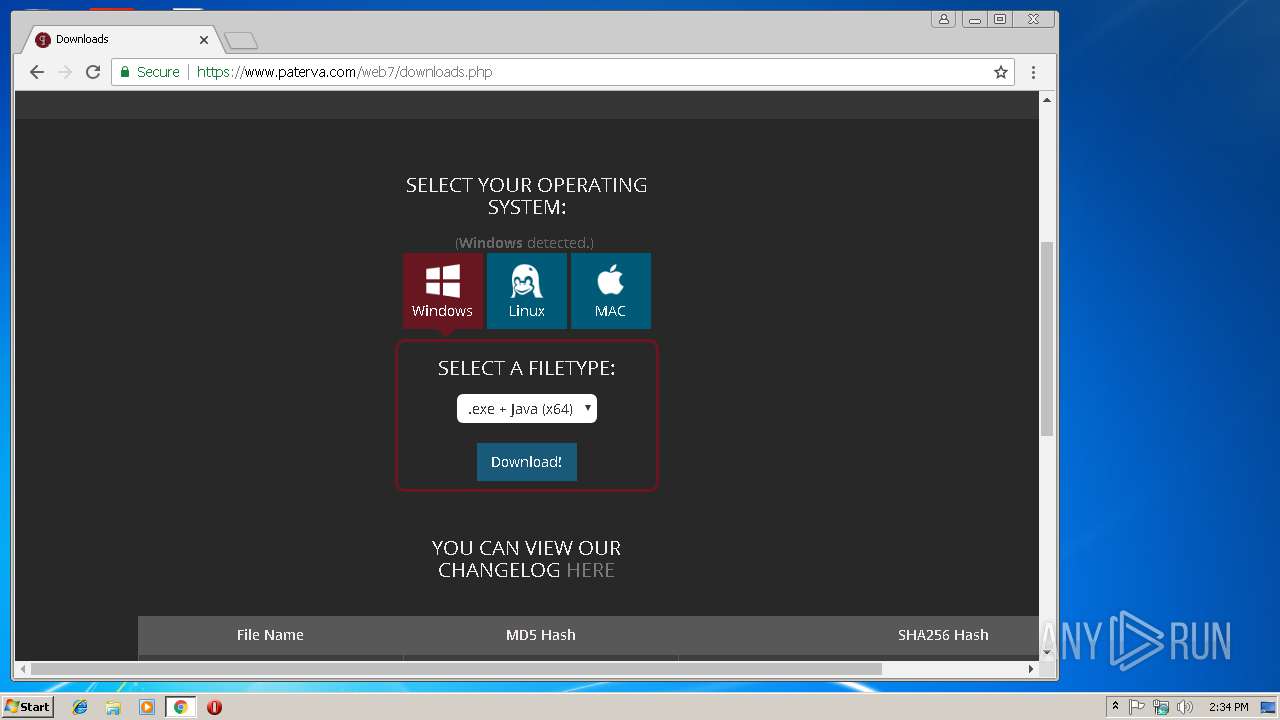The image size is (1280, 720).
Task: Click the File Name column header
Action: [270, 635]
